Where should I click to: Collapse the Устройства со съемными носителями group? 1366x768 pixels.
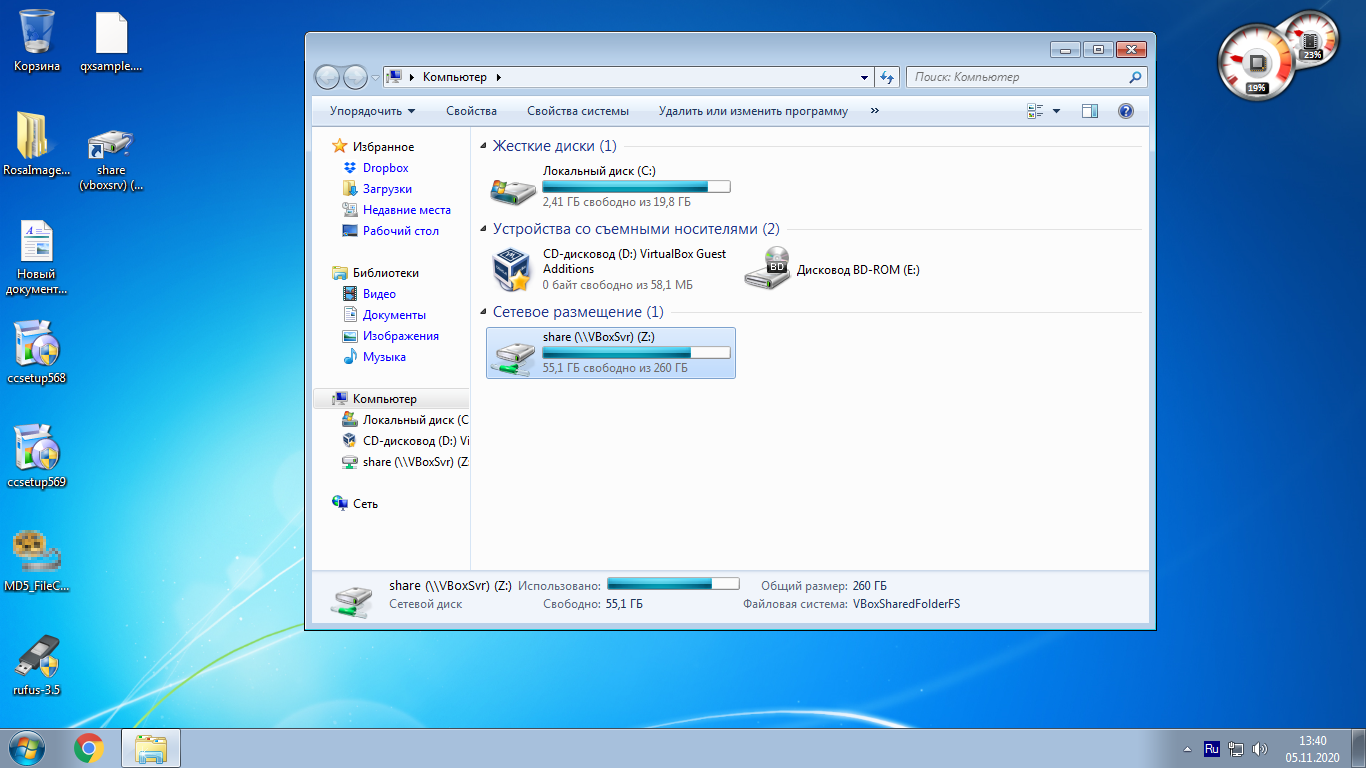pyautogui.click(x=484, y=230)
